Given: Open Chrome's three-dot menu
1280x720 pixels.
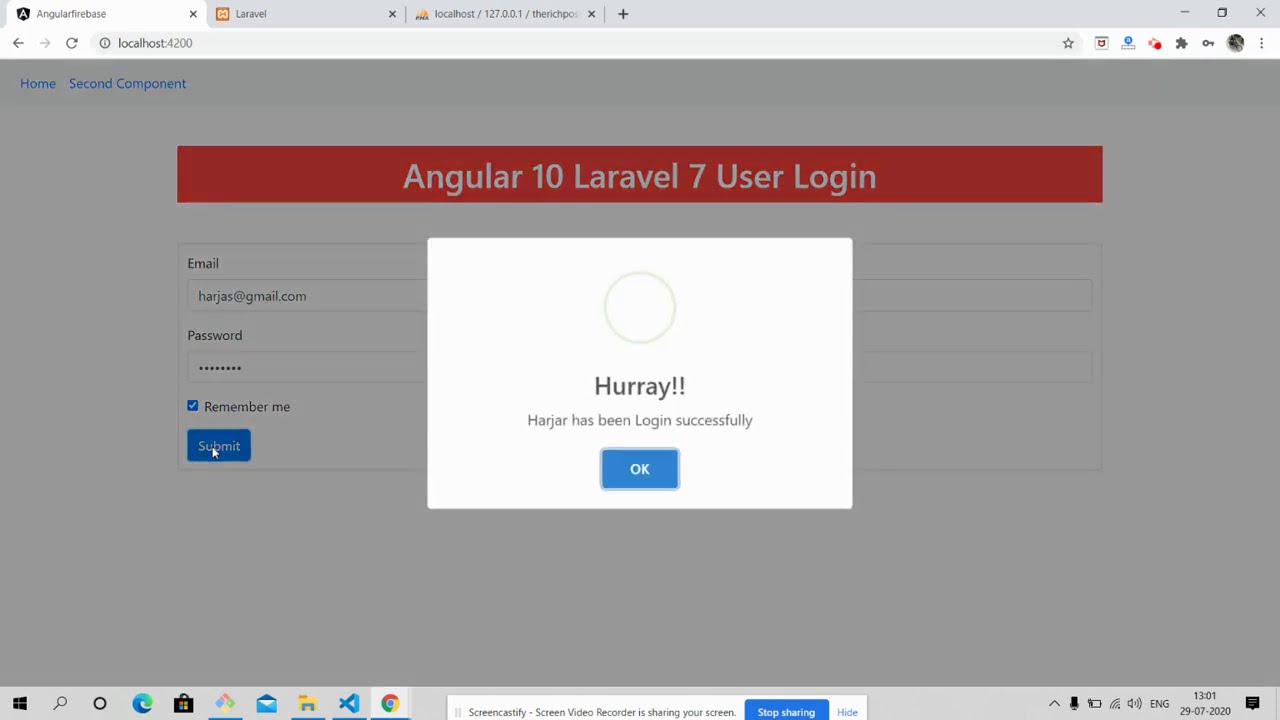Looking at the screenshot, I should [1262, 43].
